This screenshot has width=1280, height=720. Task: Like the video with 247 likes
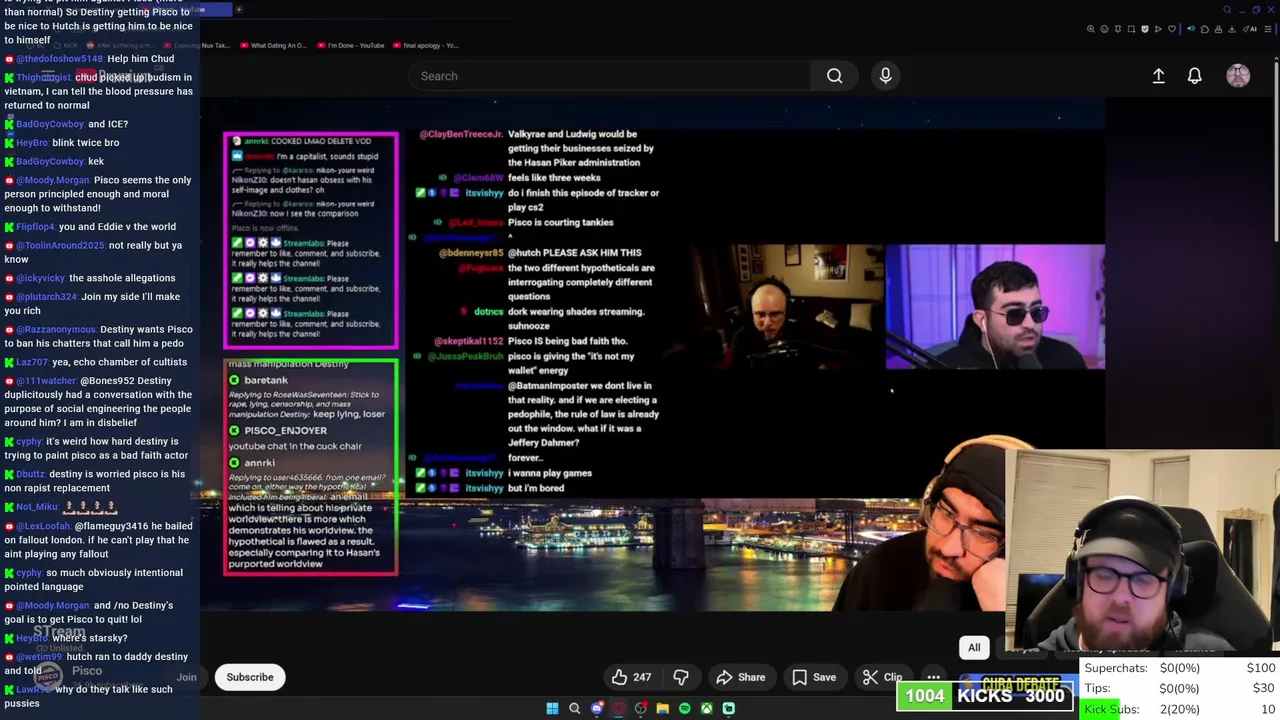pyautogui.click(x=631, y=677)
